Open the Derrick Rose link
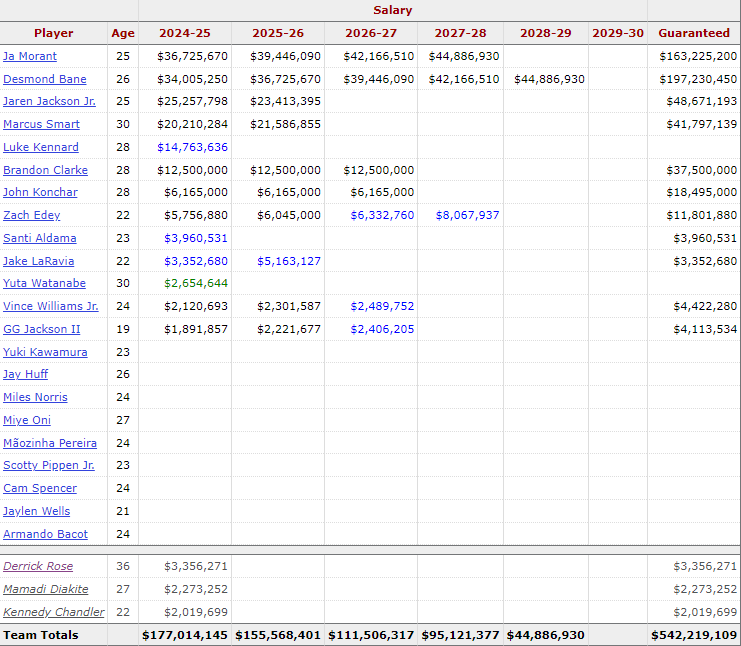This screenshot has width=741, height=646. (x=38, y=566)
